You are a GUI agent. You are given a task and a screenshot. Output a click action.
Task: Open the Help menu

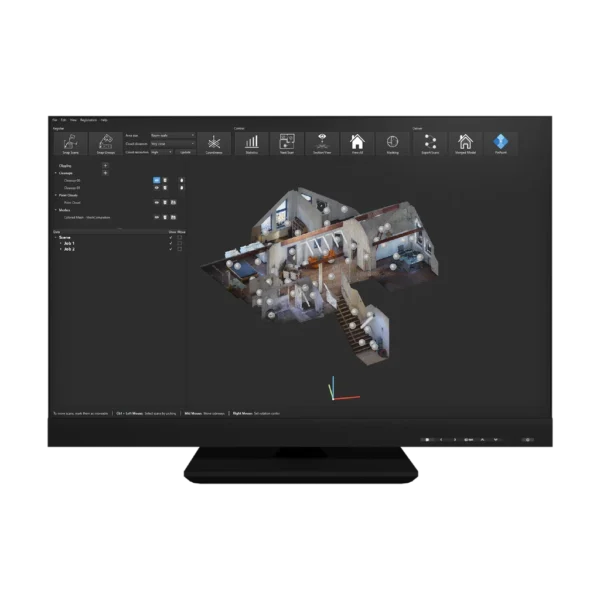pos(104,120)
